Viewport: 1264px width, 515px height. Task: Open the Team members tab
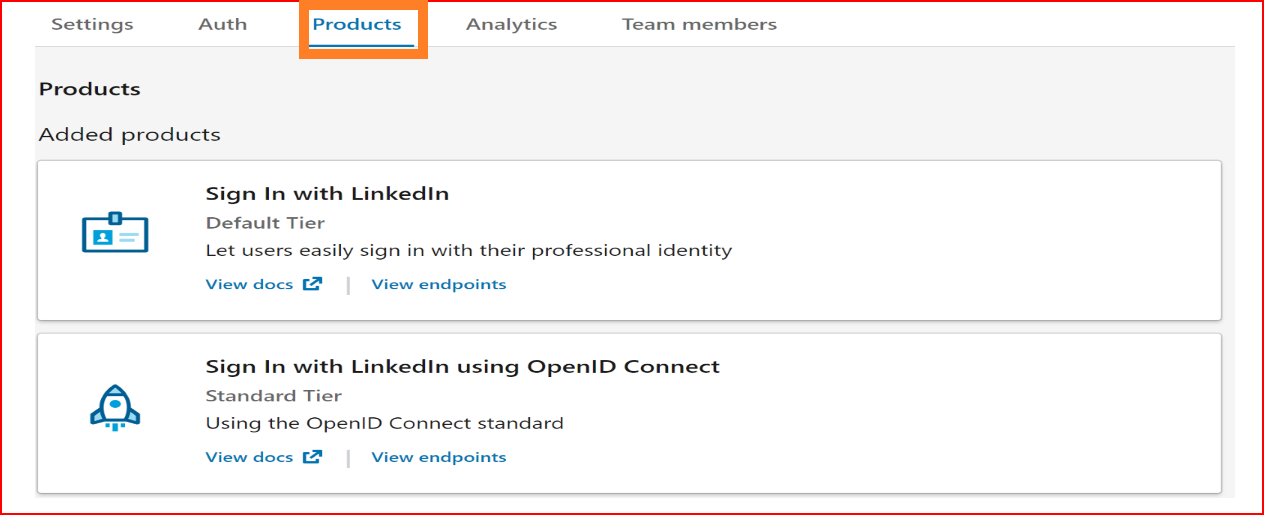pyautogui.click(x=699, y=24)
